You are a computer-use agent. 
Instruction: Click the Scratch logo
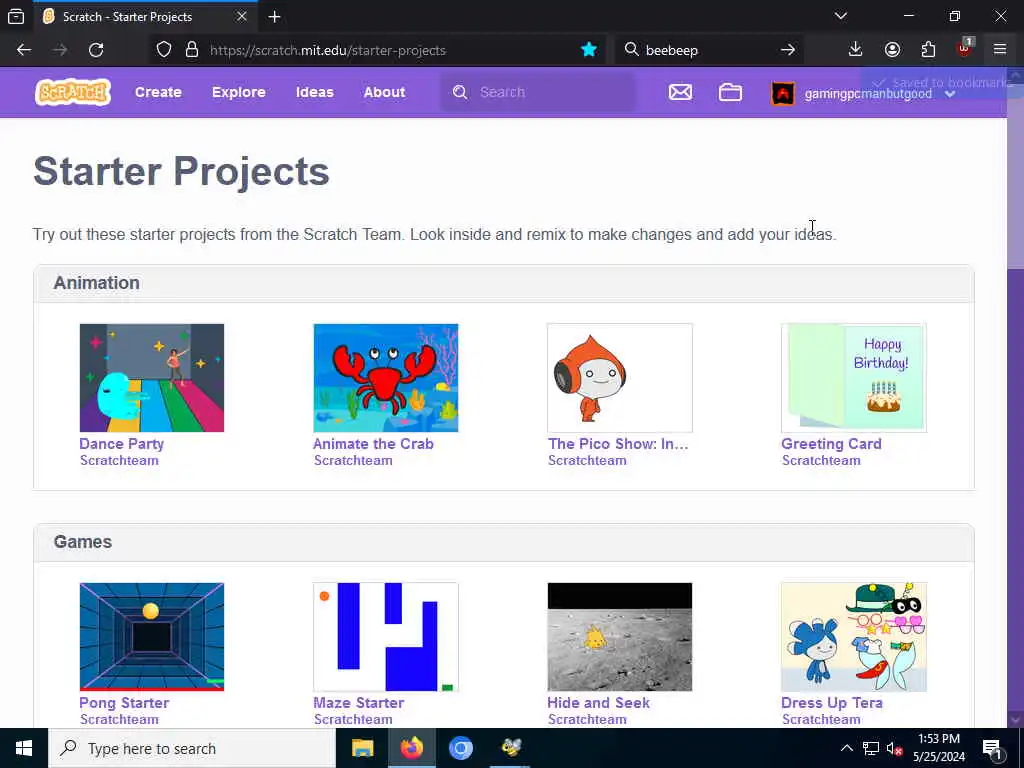pyautogui.click(x=73, y=92)
